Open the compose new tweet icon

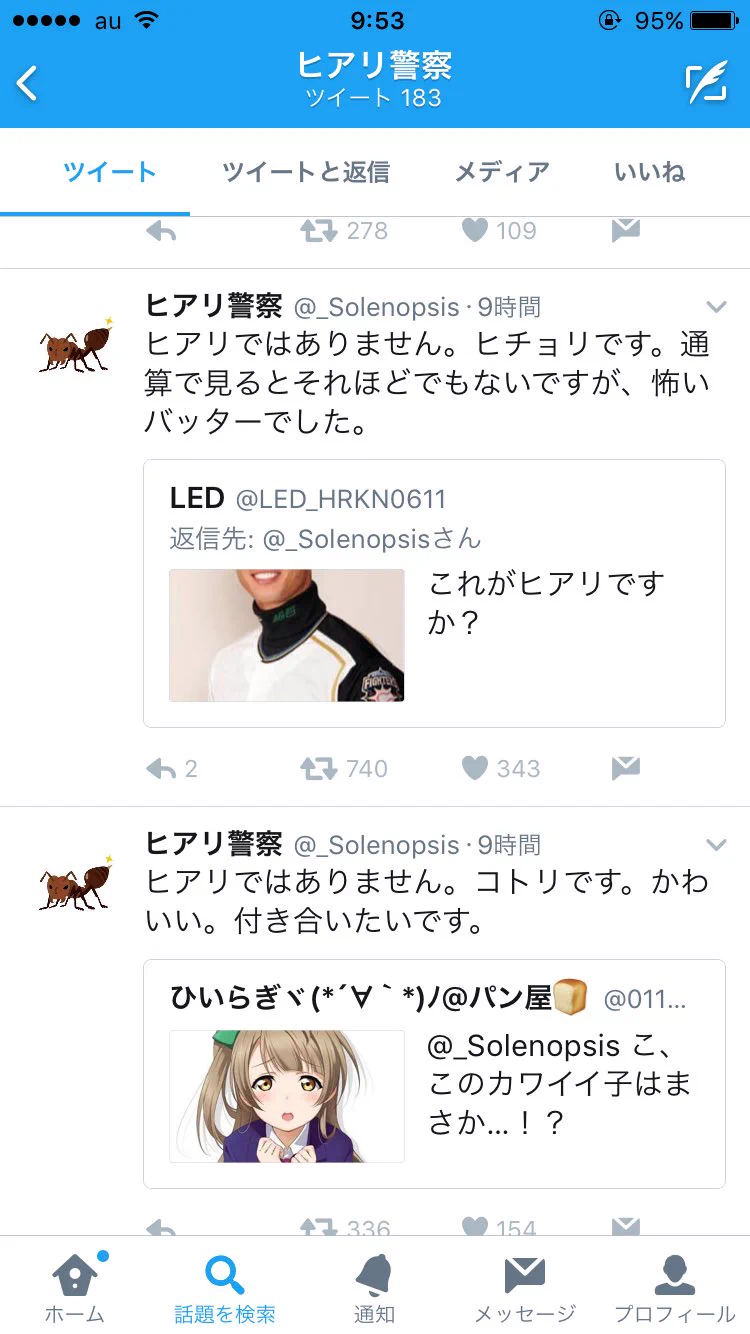[x=706, y=83]
